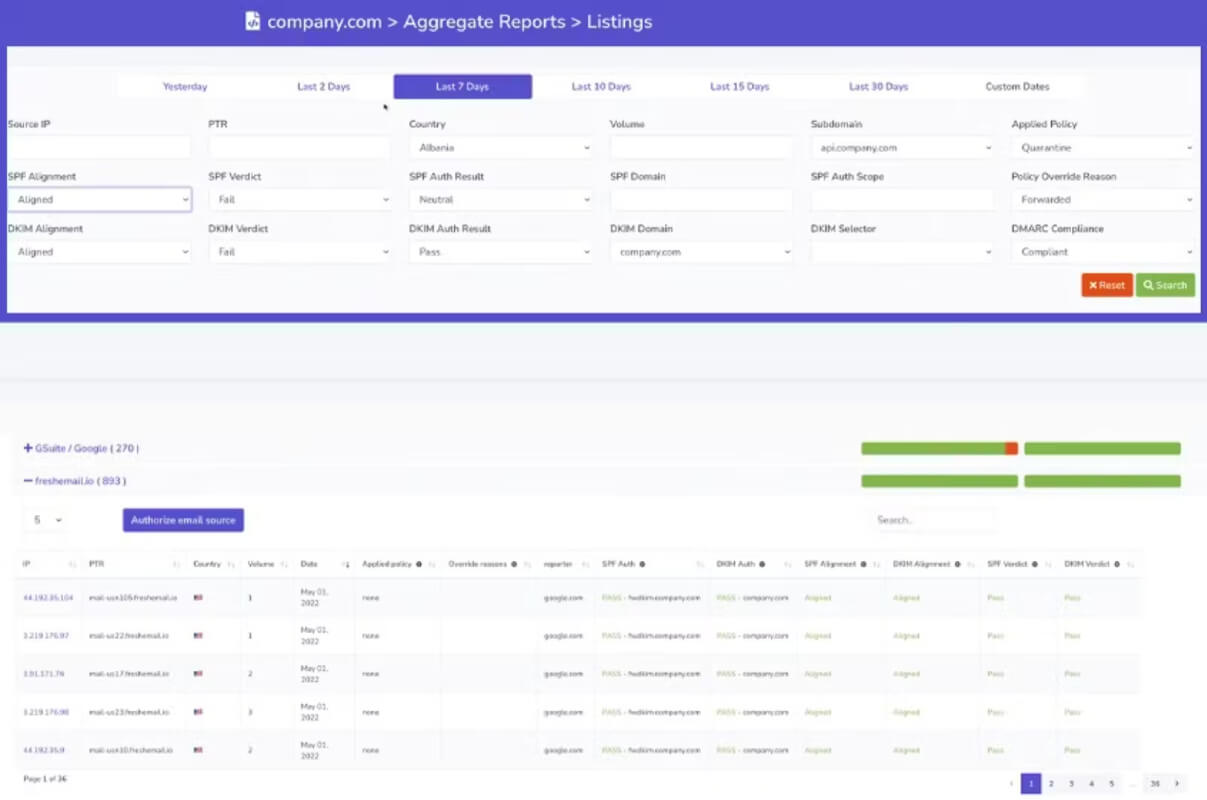Open Applied Policy dropdown showing Quarantine

1103,148
